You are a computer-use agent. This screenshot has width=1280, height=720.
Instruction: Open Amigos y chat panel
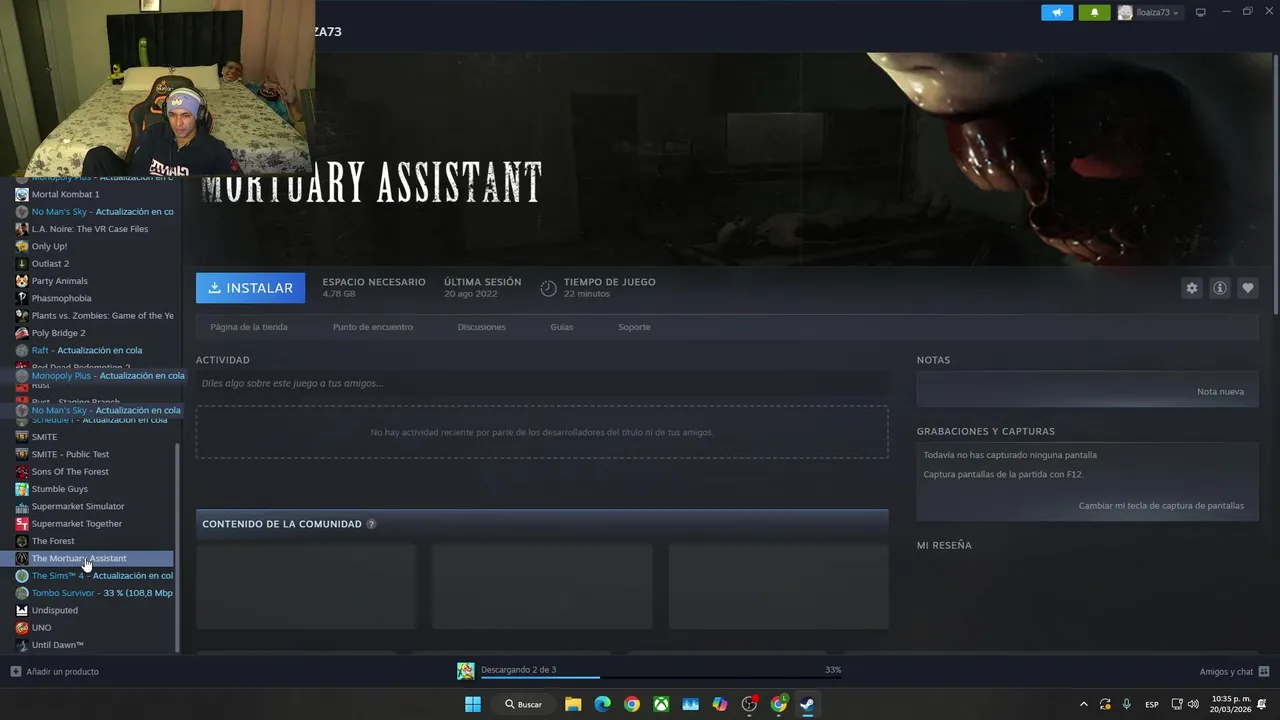tap(1235, 671)
